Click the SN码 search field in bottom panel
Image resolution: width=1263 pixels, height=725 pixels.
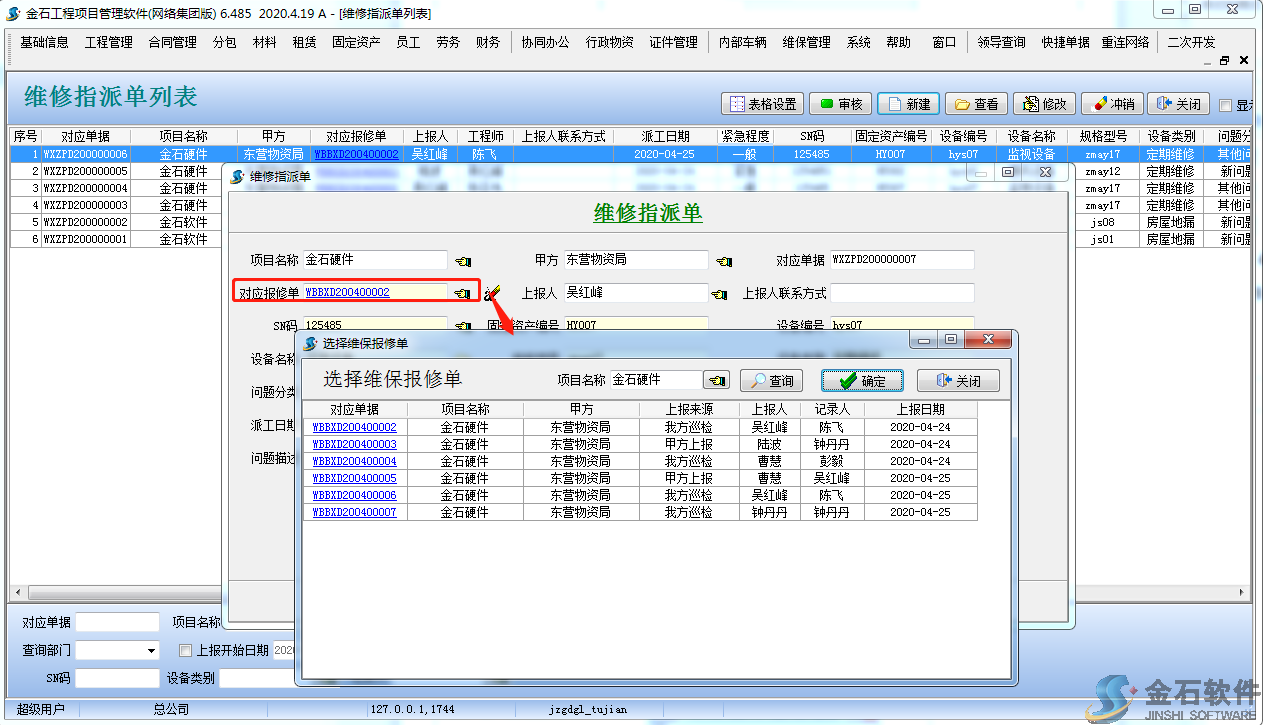point(117,679)
